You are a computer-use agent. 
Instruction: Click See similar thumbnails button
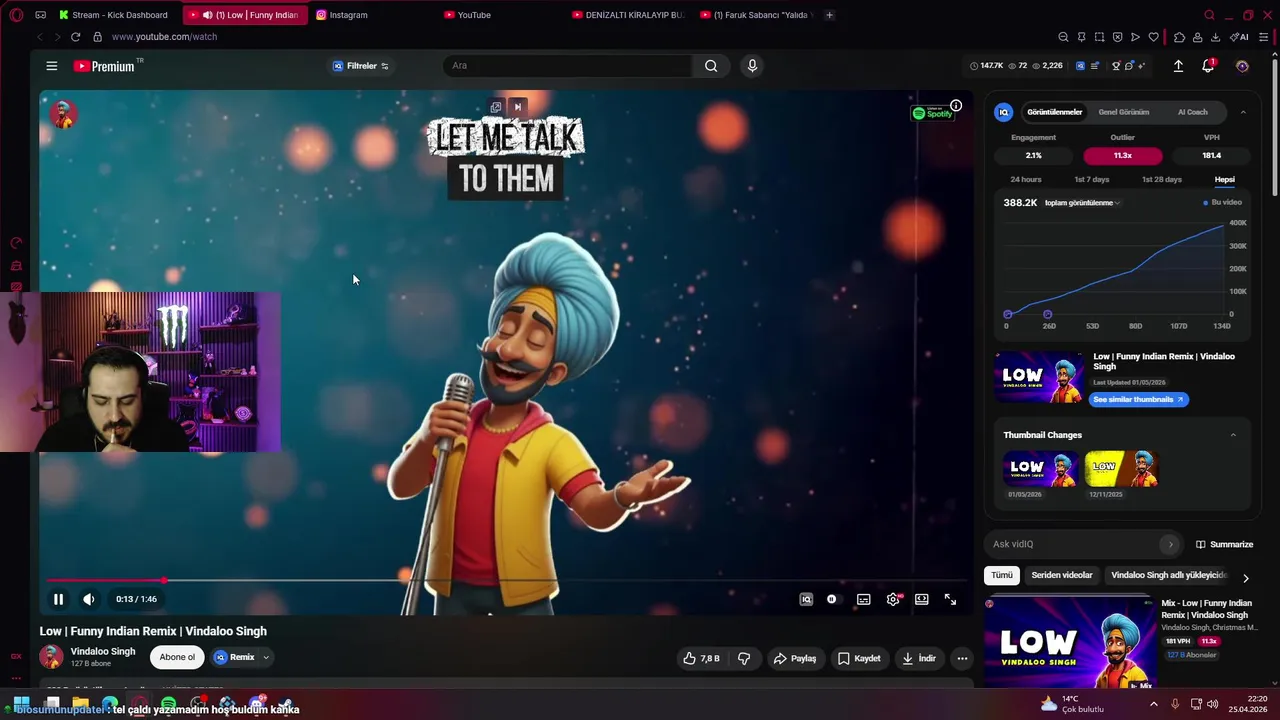1138,399
